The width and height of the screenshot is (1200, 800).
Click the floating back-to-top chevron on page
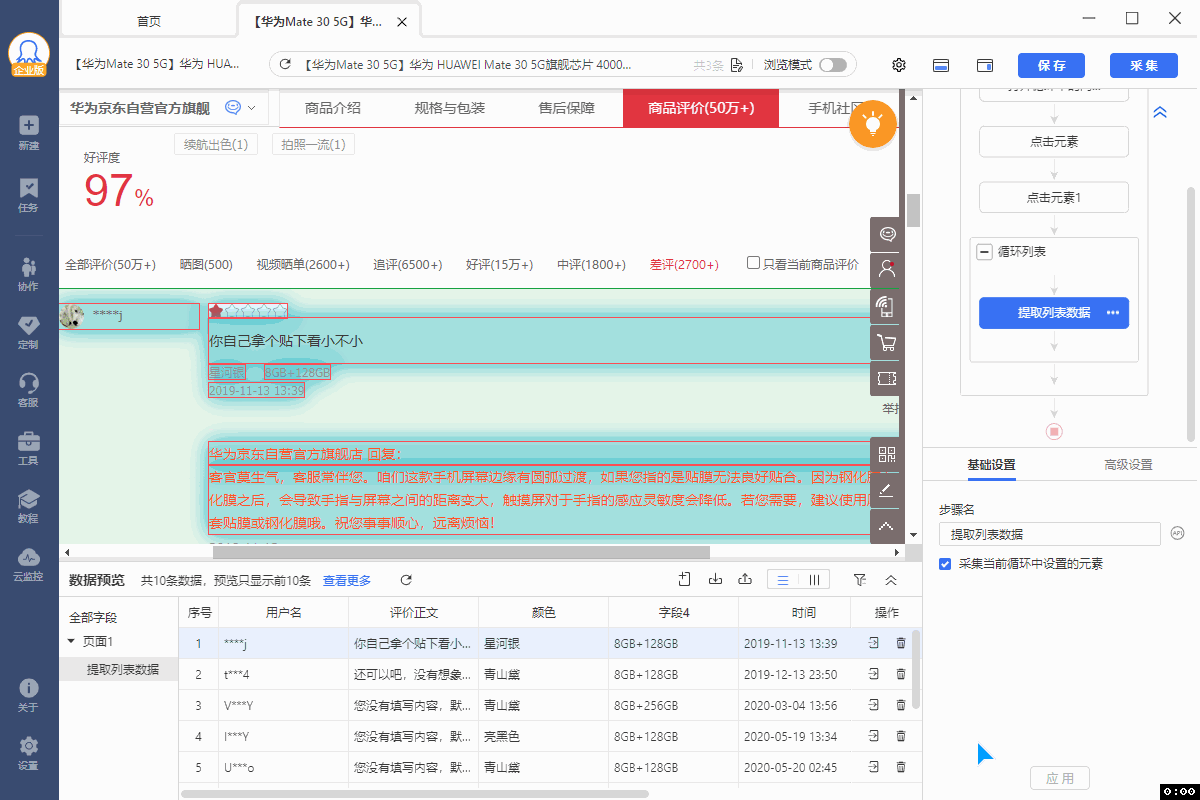[x=886, y=526]
